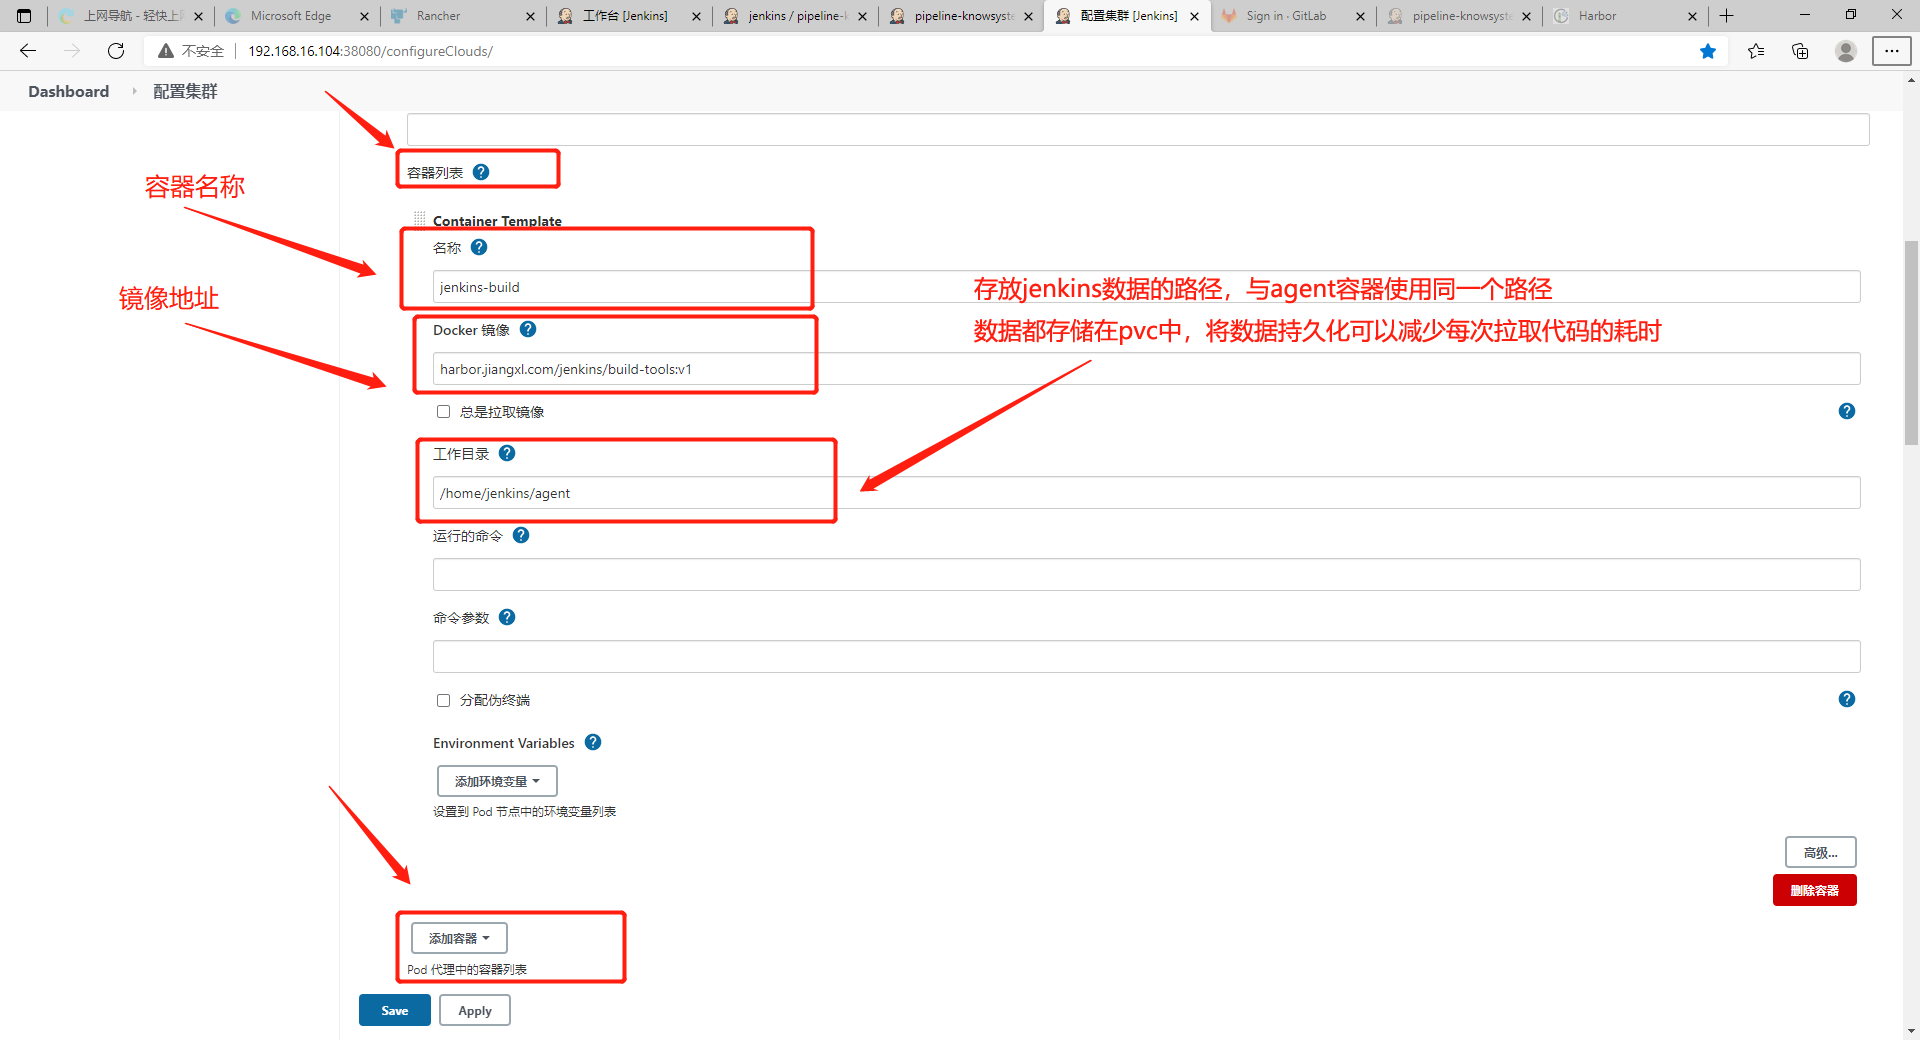
Task: Switch to the Rancher tab
Action: coord(463,16)
